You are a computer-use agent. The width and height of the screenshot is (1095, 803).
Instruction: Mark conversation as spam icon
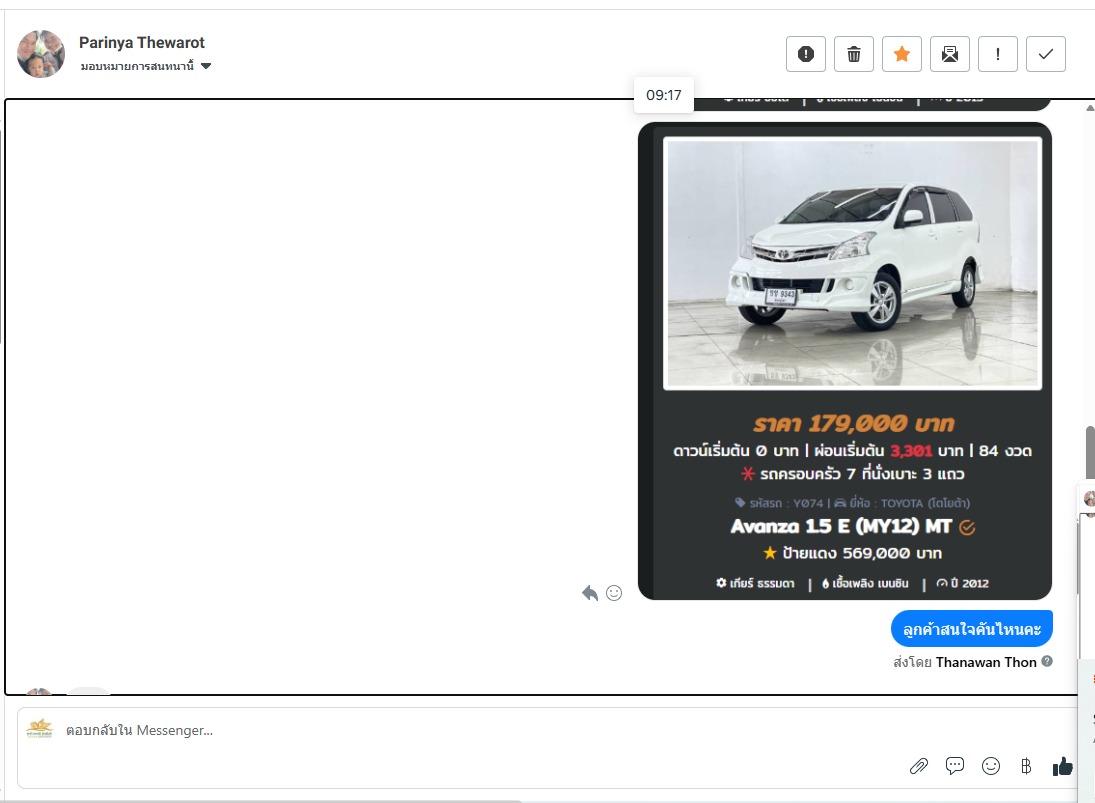(x=806, y=54)
